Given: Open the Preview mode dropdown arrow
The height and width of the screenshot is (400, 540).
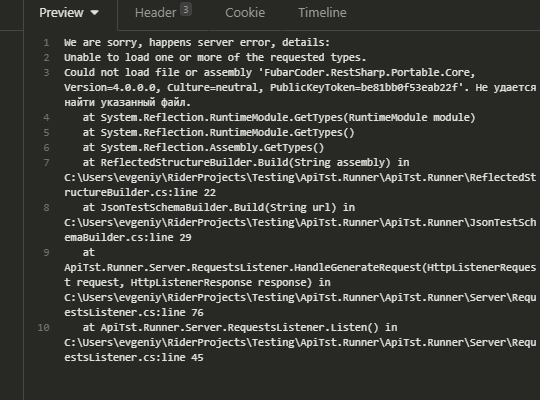Looking at the screenshot, I should click(95, 13).
